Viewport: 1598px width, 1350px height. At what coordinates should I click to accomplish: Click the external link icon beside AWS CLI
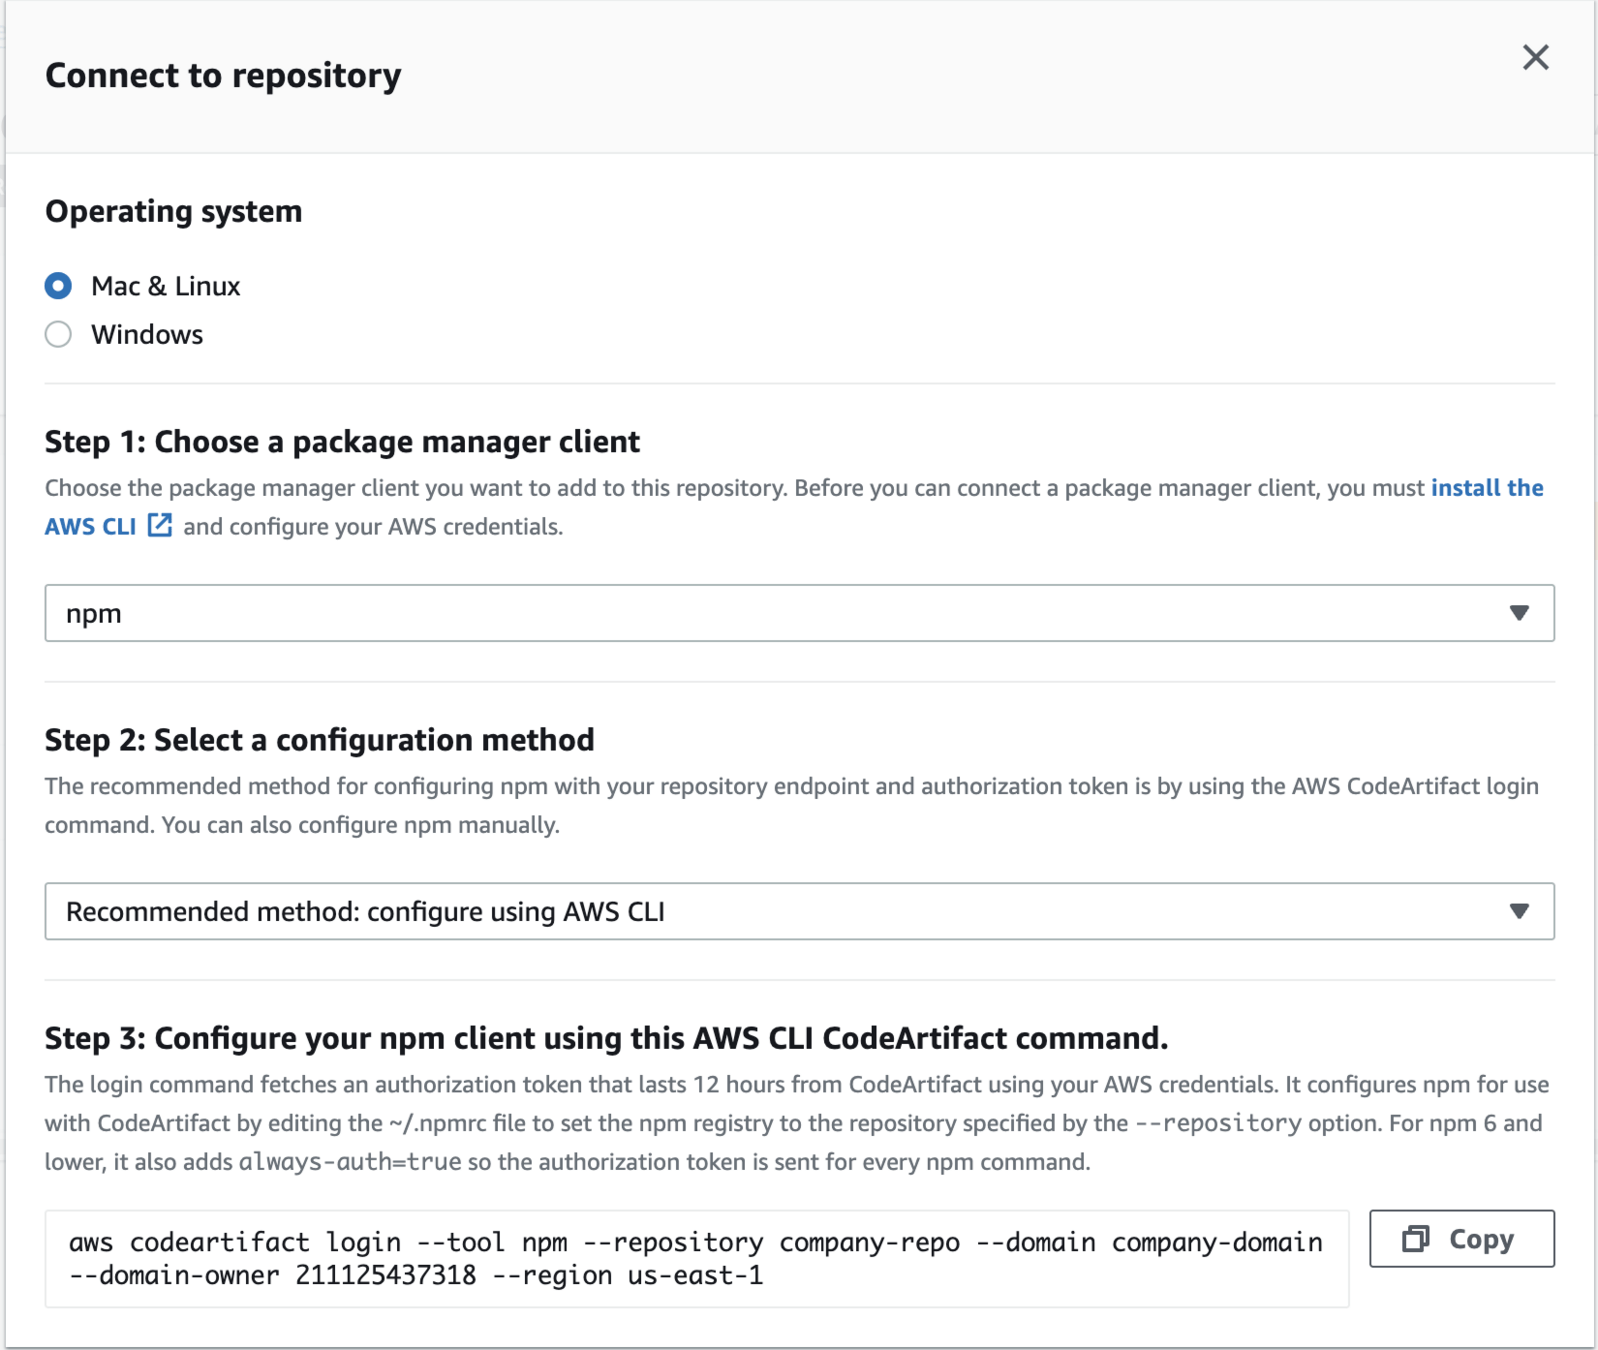click(160, 525)
